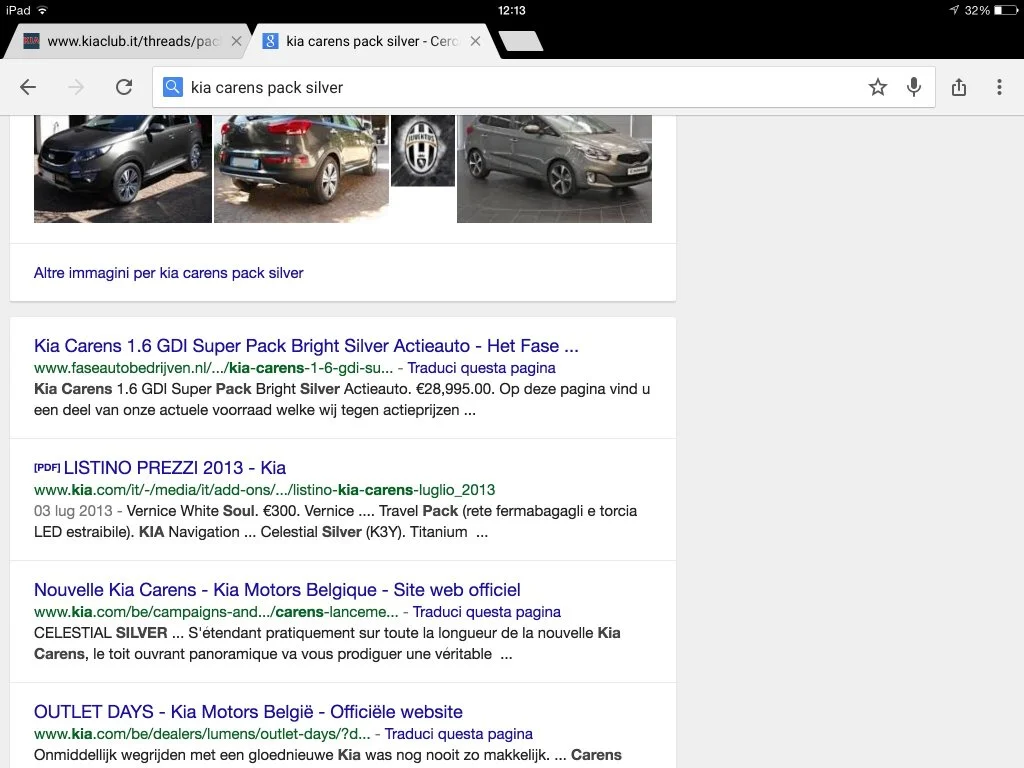Click the Onmiddellijk wegrijden snippet text
This screenshot has height=768, width=1024.
[328, 755]
